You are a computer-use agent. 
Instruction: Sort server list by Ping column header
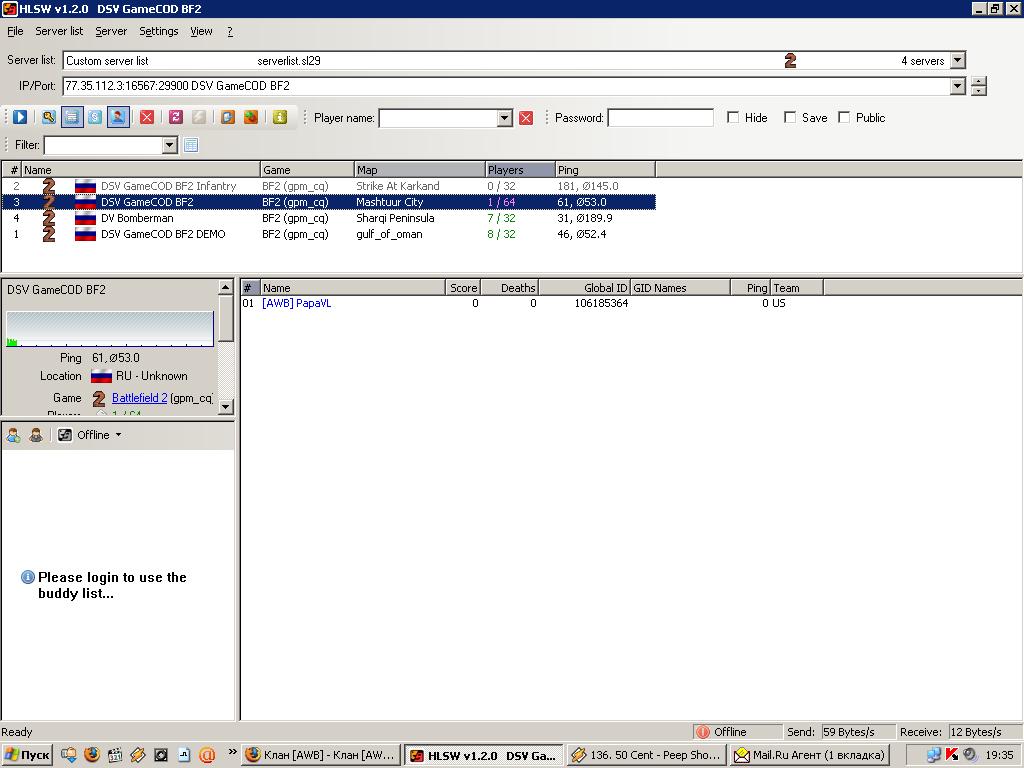click(x=604, y=170)
